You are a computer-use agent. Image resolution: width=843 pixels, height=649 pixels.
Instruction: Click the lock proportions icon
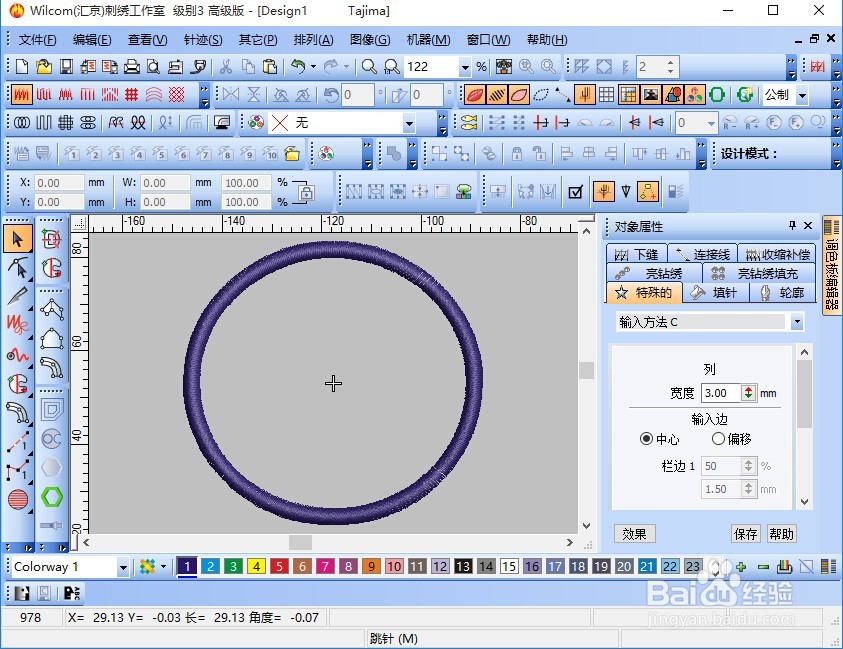[306, 192]
